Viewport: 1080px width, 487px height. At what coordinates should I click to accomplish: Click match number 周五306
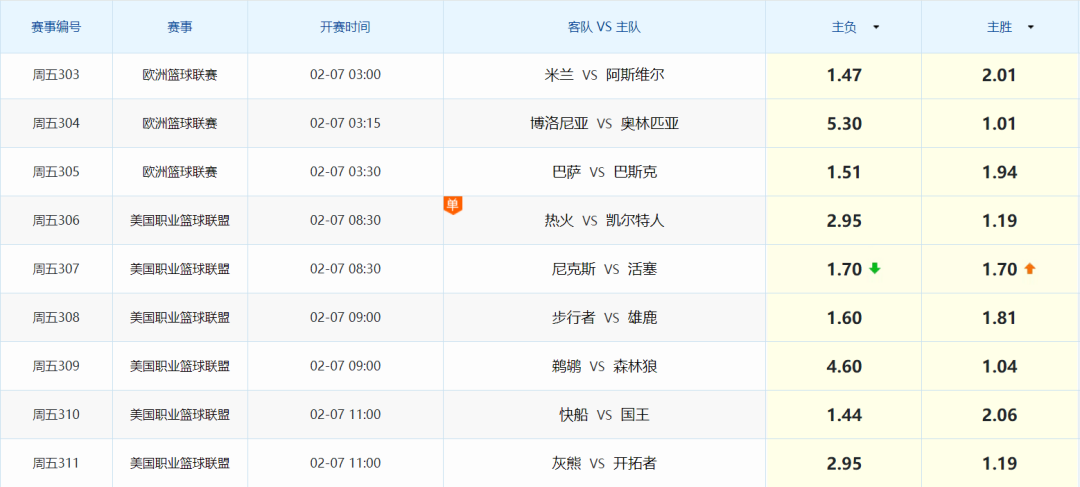pyautogui.click(x=56, y=221)
